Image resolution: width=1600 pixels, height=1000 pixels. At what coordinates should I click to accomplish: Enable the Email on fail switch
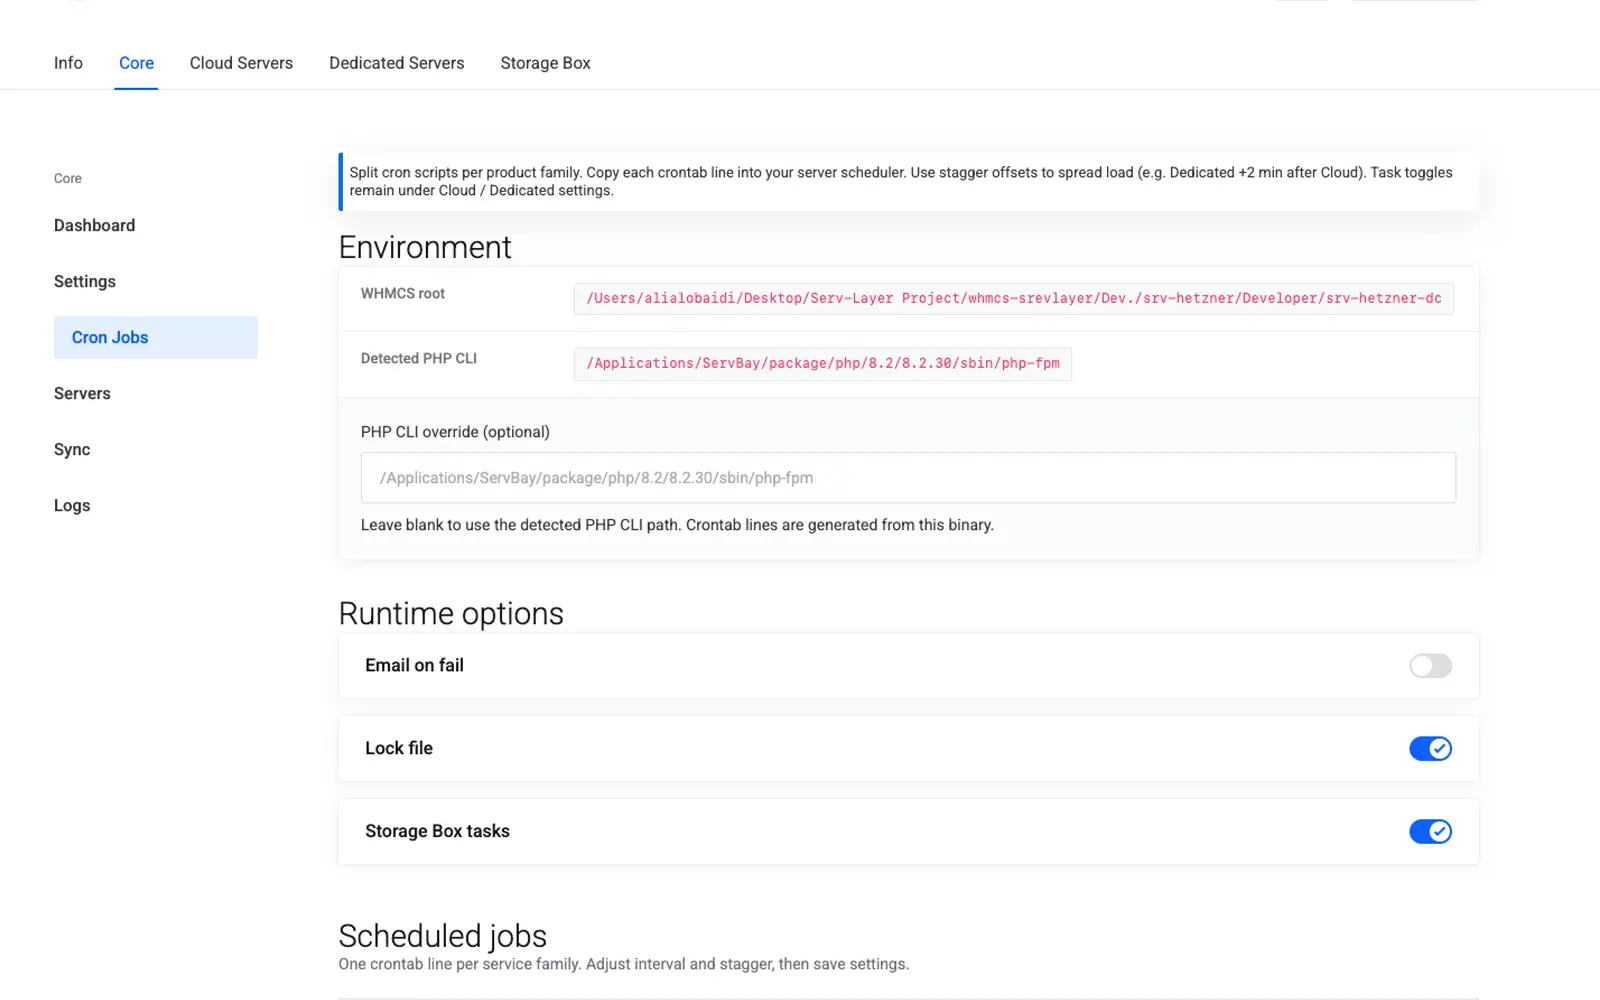pyautogui.click(x=1430, y=666)
